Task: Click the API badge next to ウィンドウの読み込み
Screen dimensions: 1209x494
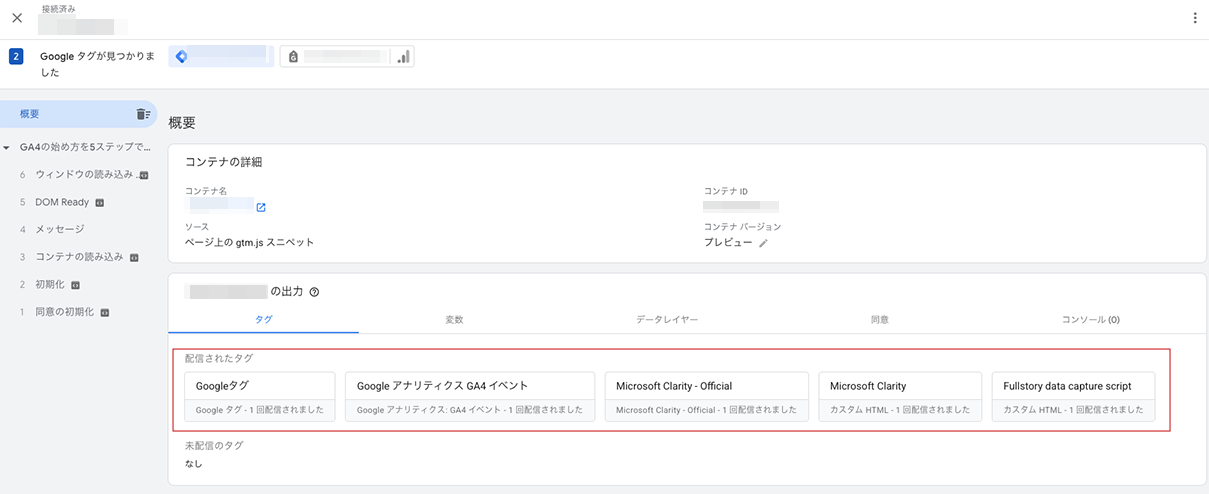Action: point(144,175)
